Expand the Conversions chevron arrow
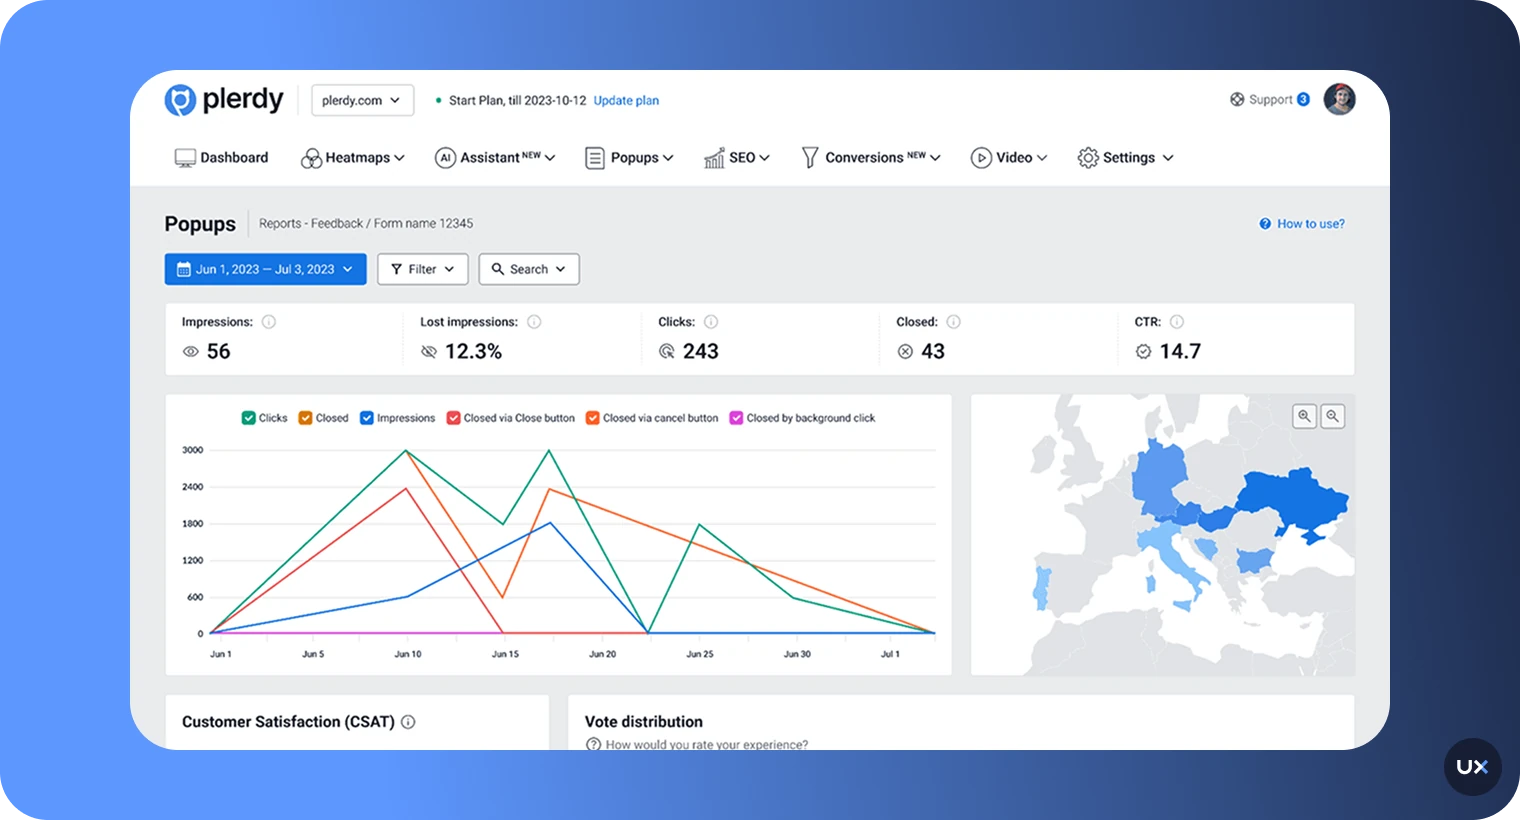Image resolution: width=1520 pixels, height=820 pixels. point(935,158)
